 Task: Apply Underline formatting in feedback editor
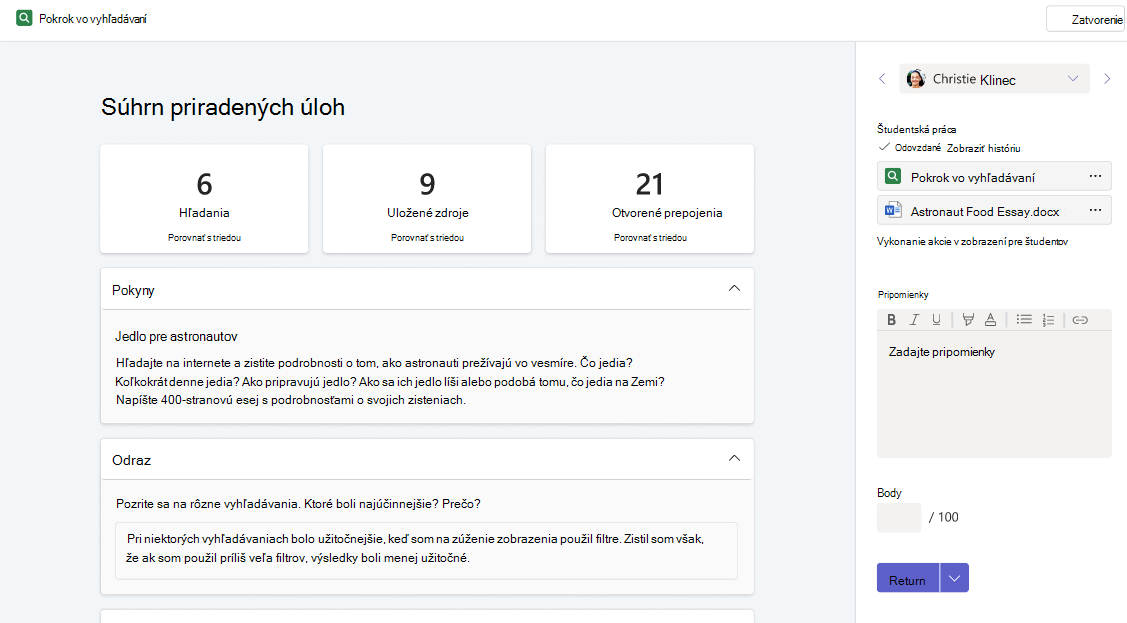[x=936, y=320]
